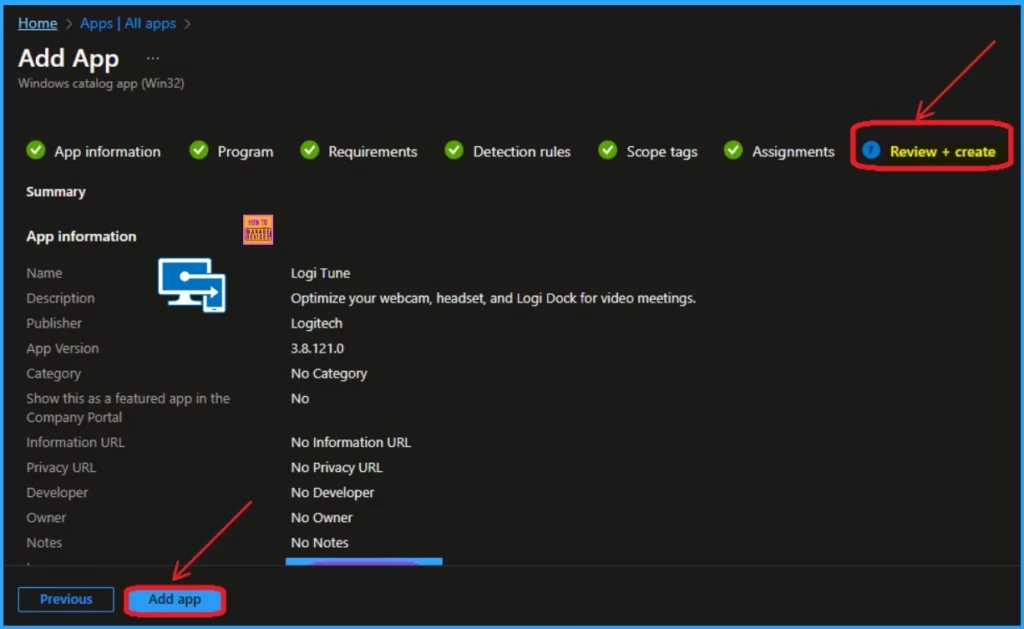Click the Windows catalog app (Win32) subtitle

[x=101, y=84]
